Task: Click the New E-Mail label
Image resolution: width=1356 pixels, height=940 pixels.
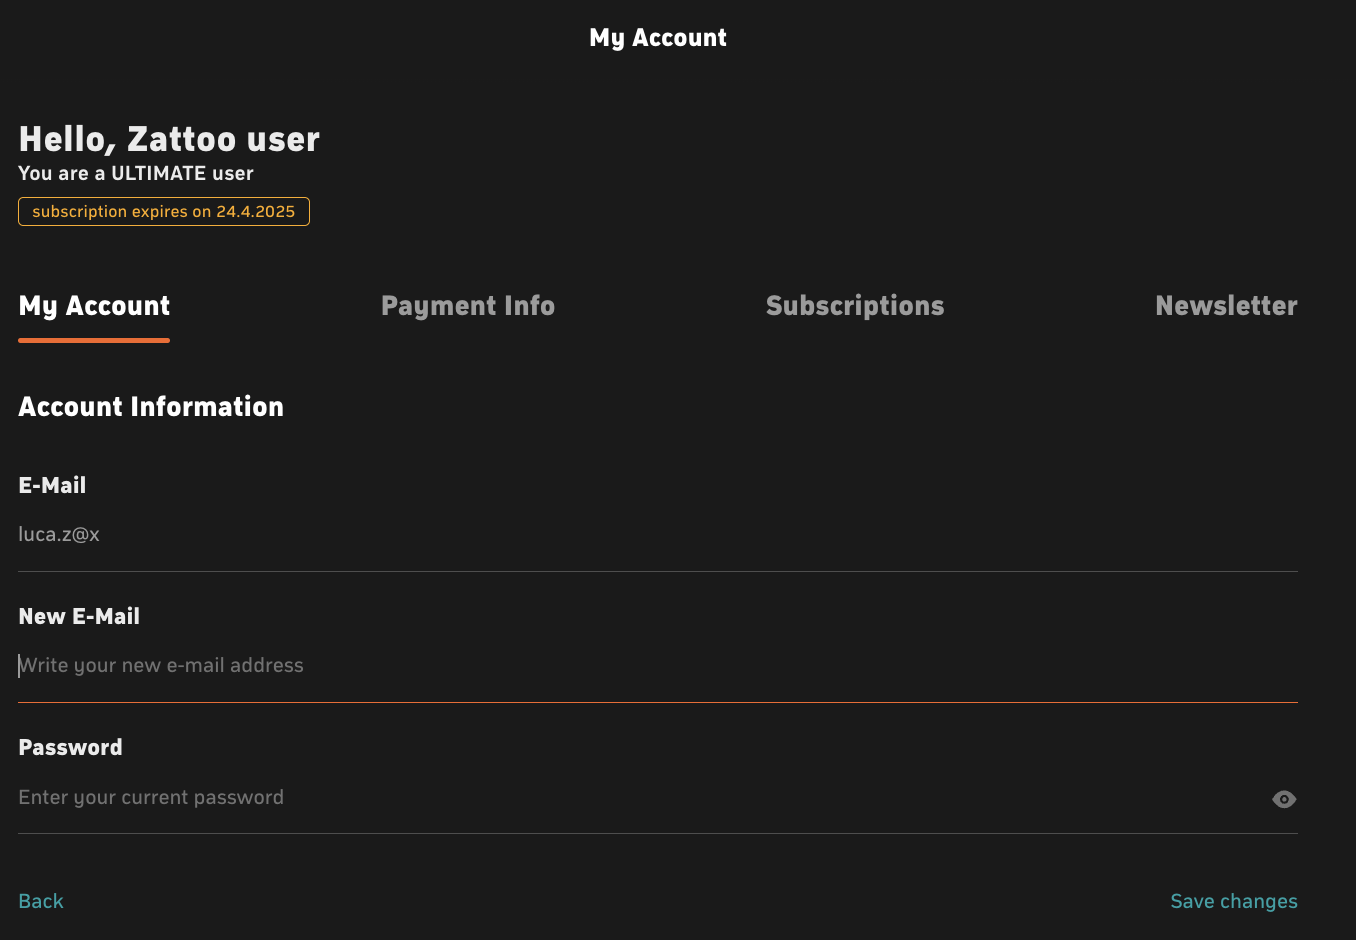Action: coord(79,616)
